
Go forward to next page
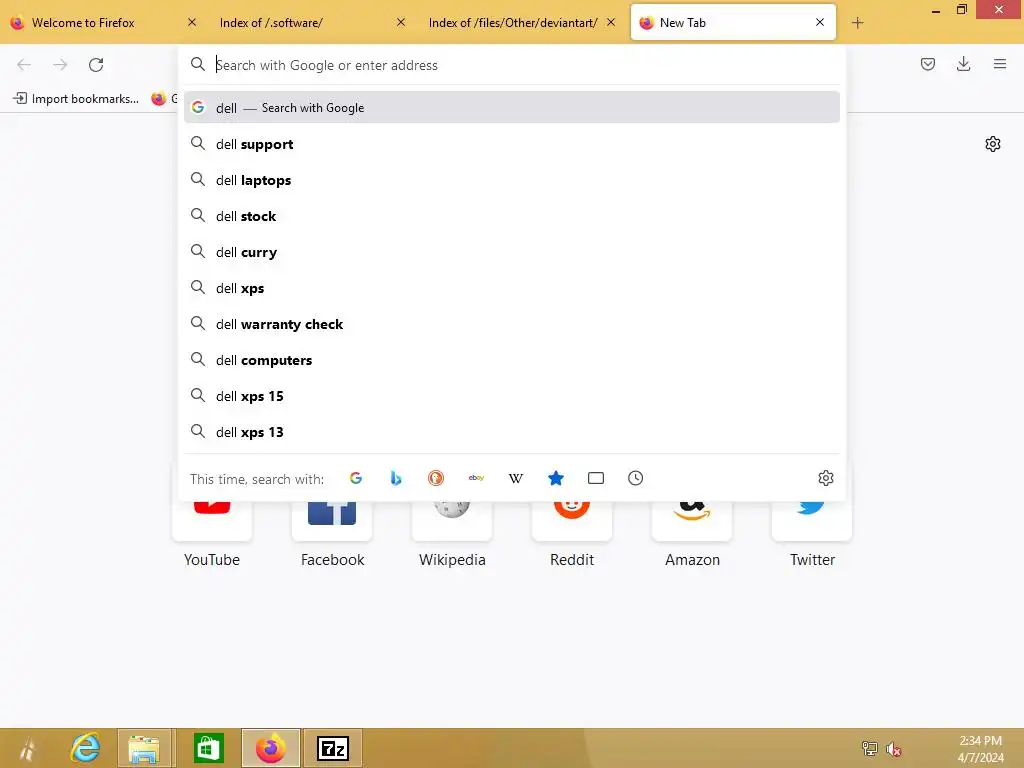coord(60,65)
